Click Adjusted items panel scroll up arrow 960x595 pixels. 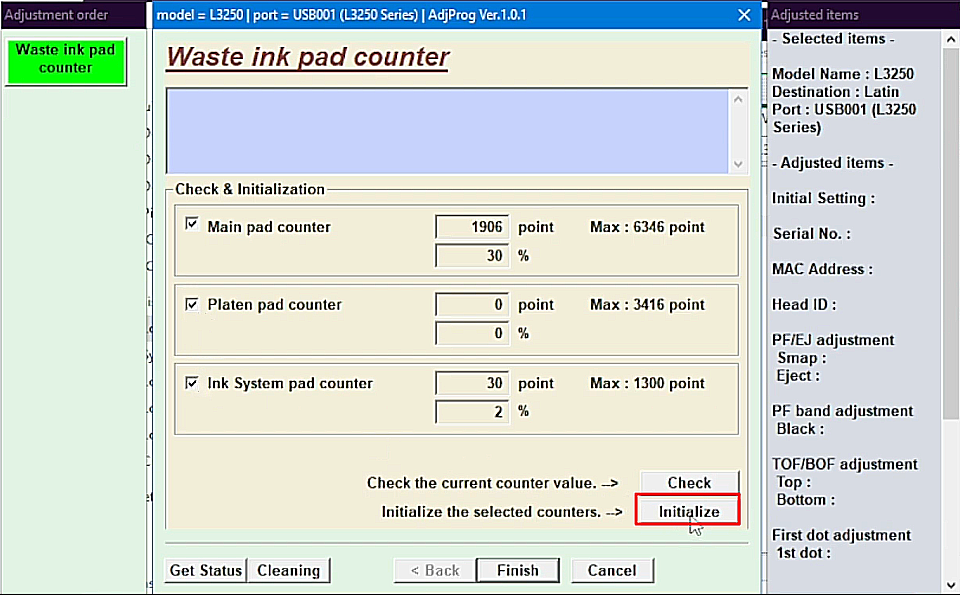[950, 40]
